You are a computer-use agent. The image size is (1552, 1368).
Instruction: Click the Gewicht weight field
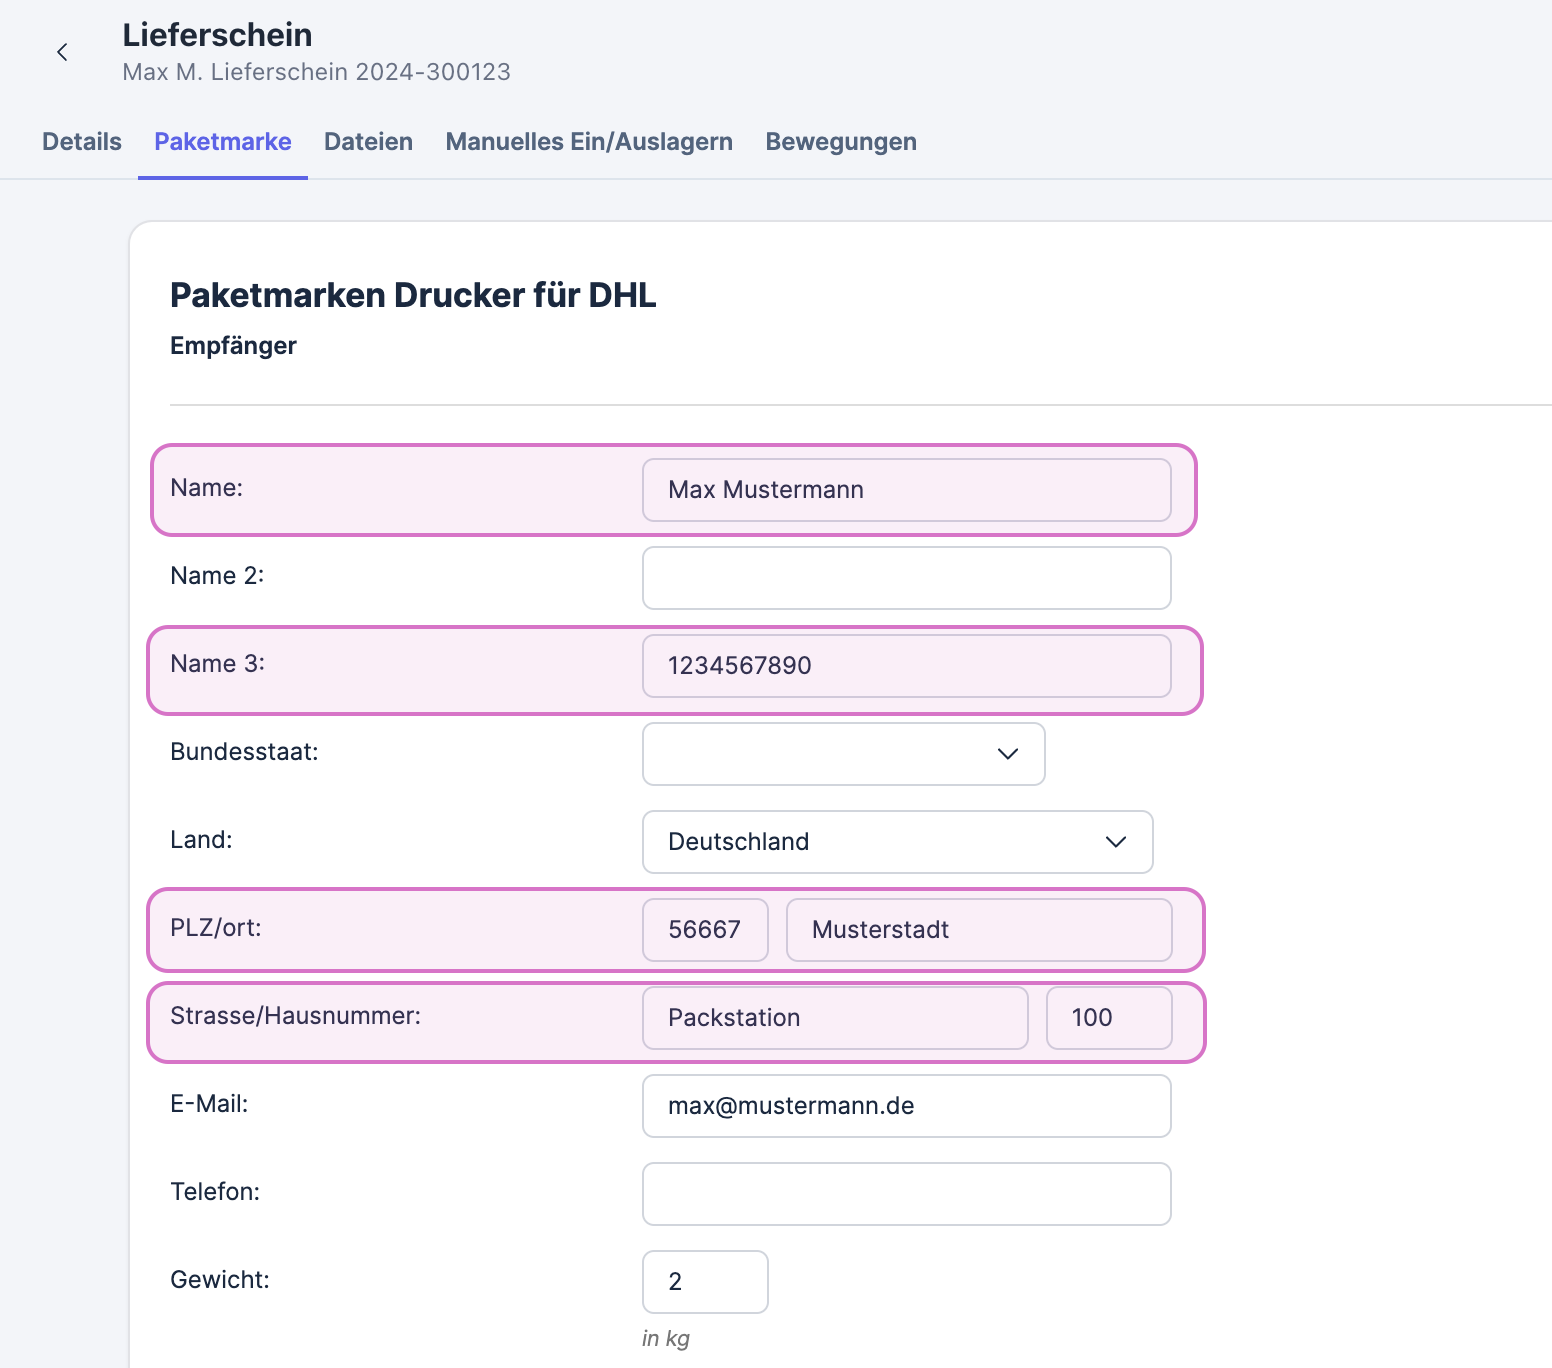pos(705,1282)
